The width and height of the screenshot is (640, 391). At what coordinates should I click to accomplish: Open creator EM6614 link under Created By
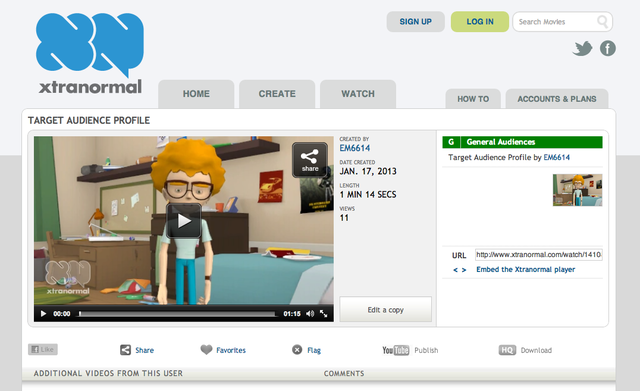pyautogui.click(x=355, y=148)
